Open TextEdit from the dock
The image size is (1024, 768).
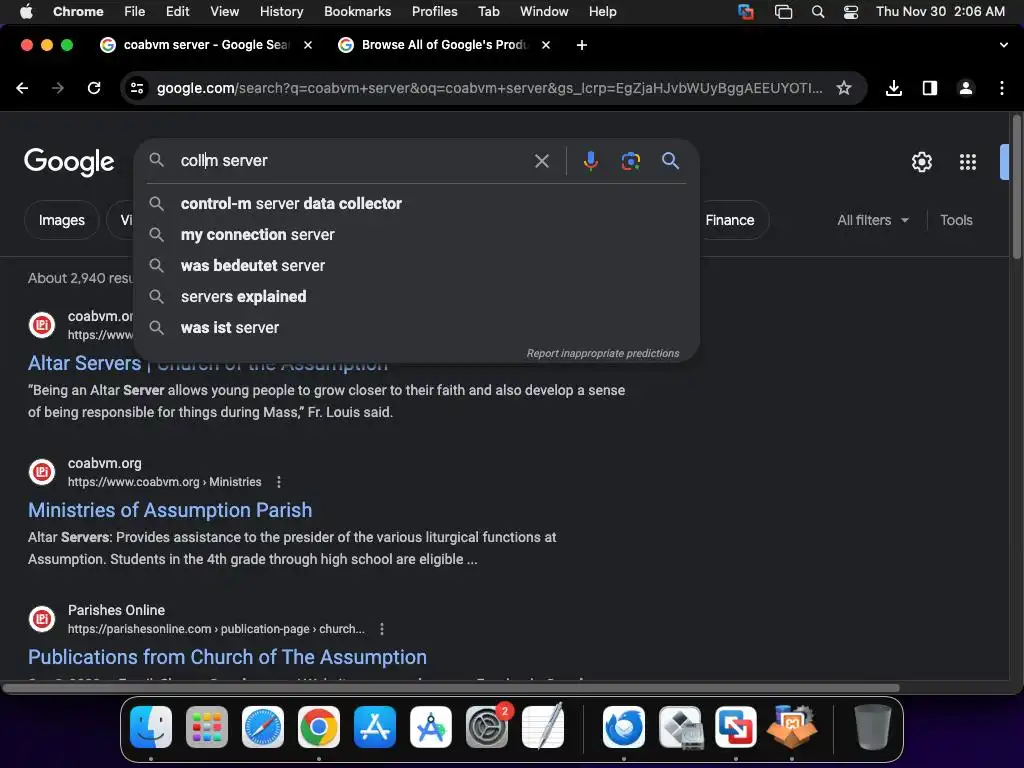pyautogui.click(x=543, y=726)
